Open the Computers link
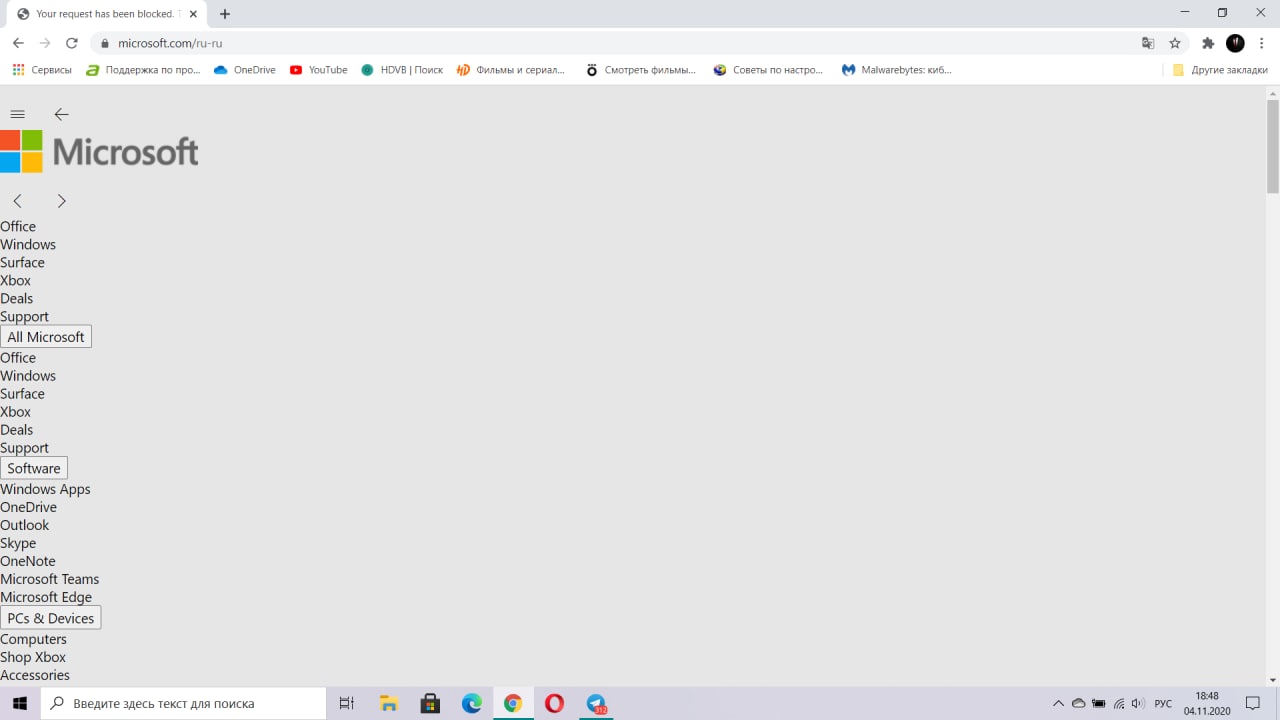The width and height of the screenshot is (1280, 720). pyautogui.click(x=33, y=639)
